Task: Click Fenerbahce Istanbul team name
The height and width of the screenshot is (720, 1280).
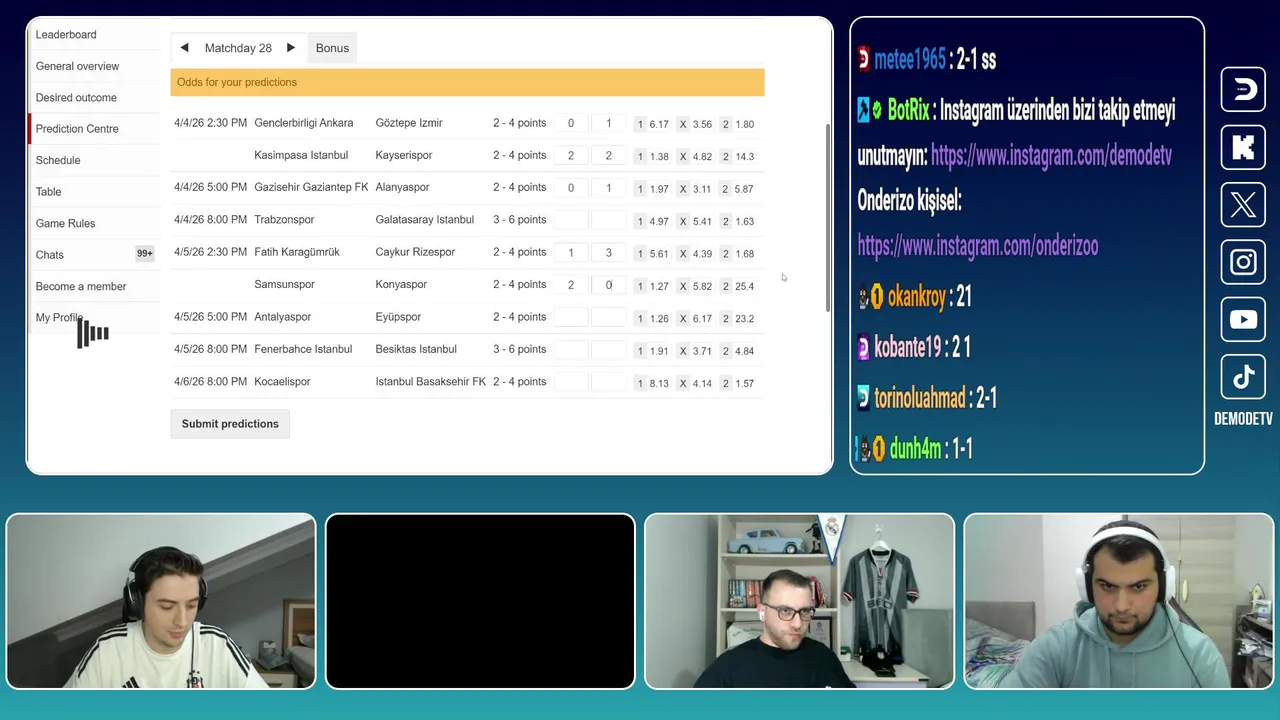Action: [303, 349]
